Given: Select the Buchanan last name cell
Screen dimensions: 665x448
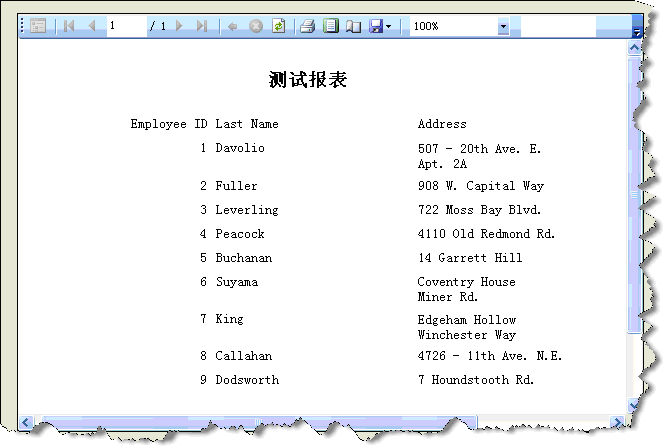Looking at the screenshot, I should [x=244, y=258].
